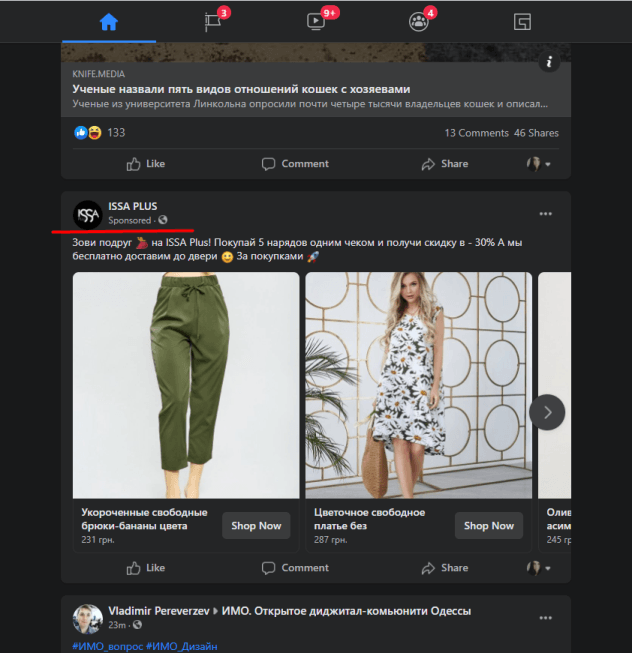632x653 pixels.
Task: Open the Watch video tab
Action: (x=317, y=21)
